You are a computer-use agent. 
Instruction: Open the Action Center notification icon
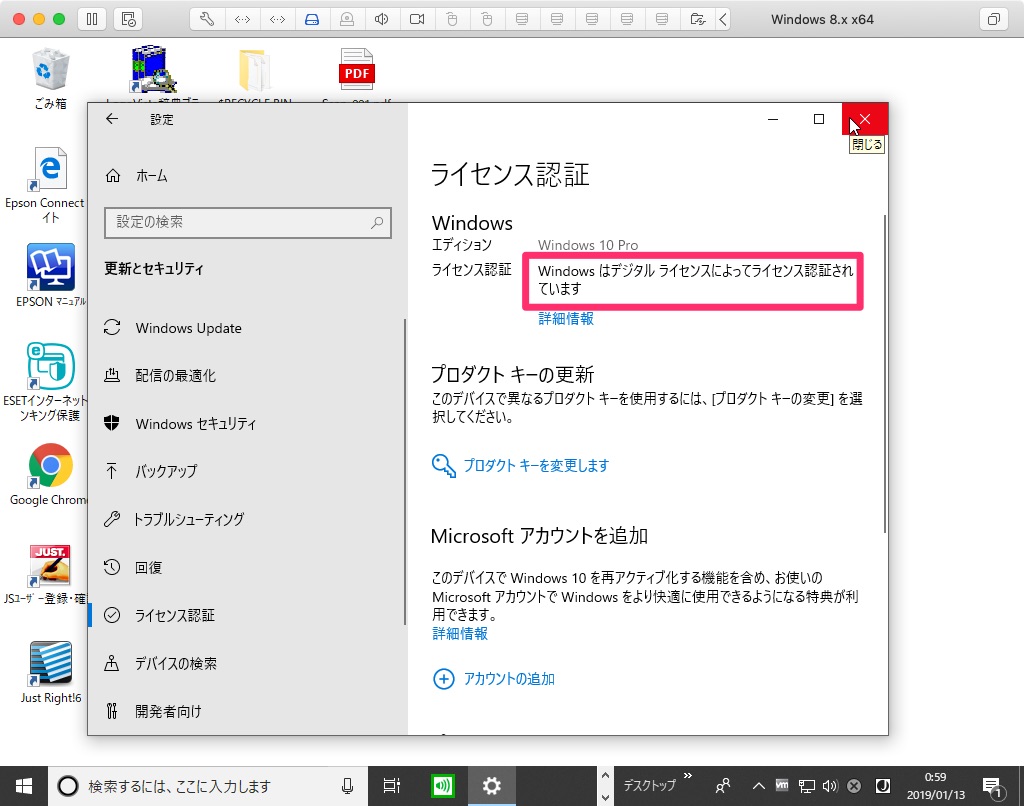click(993, 786)
